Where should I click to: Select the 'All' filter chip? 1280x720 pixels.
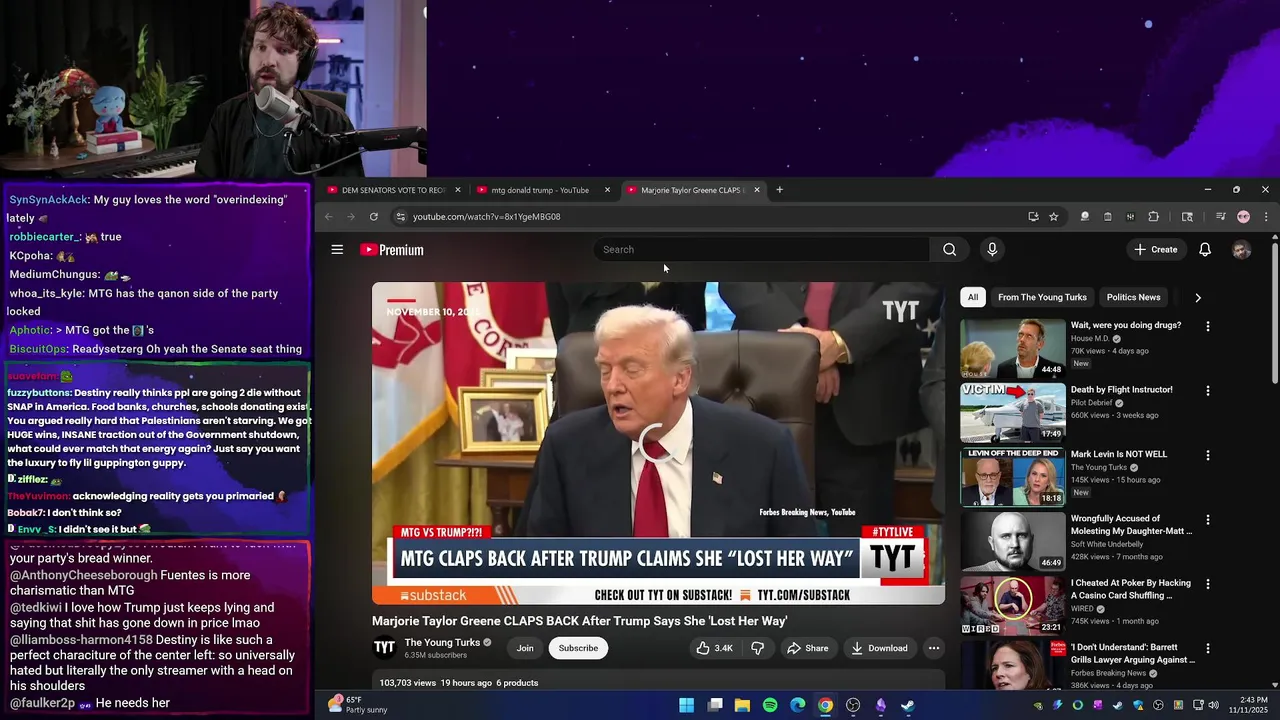[x=973, y=297]
